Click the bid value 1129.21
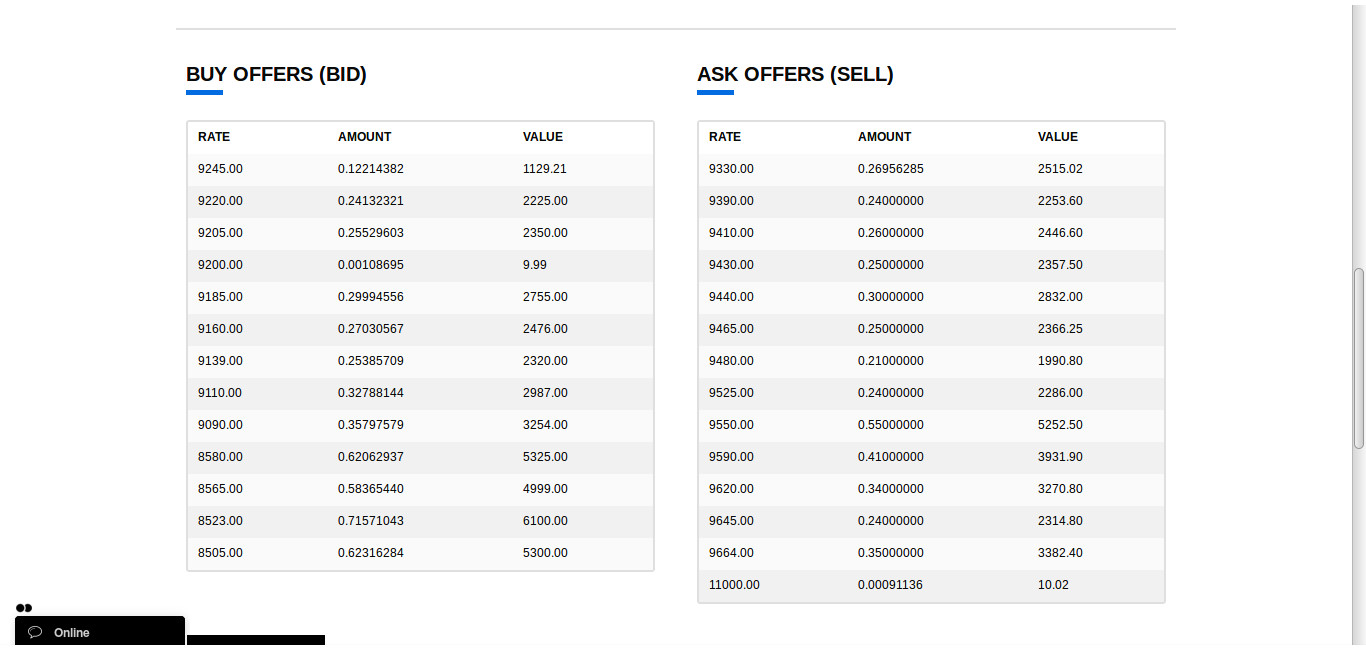Viewport: 1366px width, 650px height. click(x=545, y=169)
